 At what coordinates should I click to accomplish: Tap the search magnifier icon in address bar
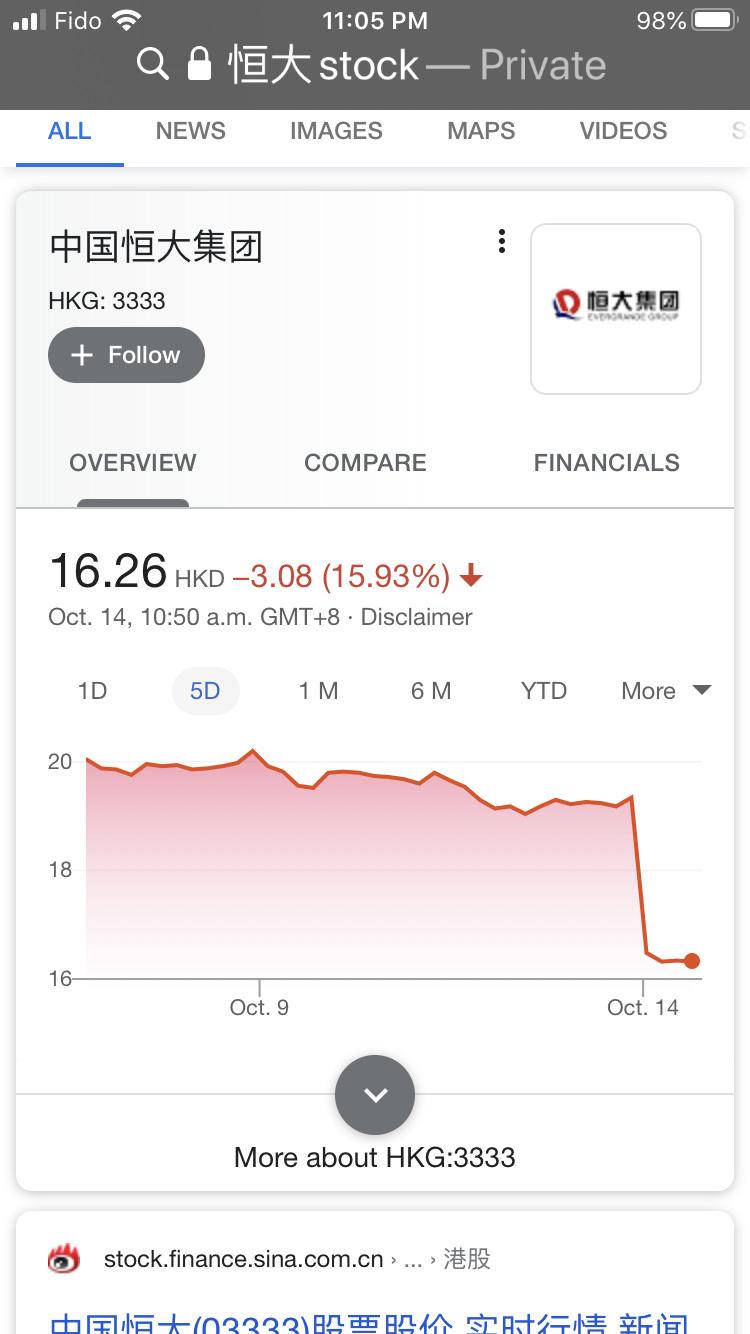pyautogui.click(x=152, y=65)
